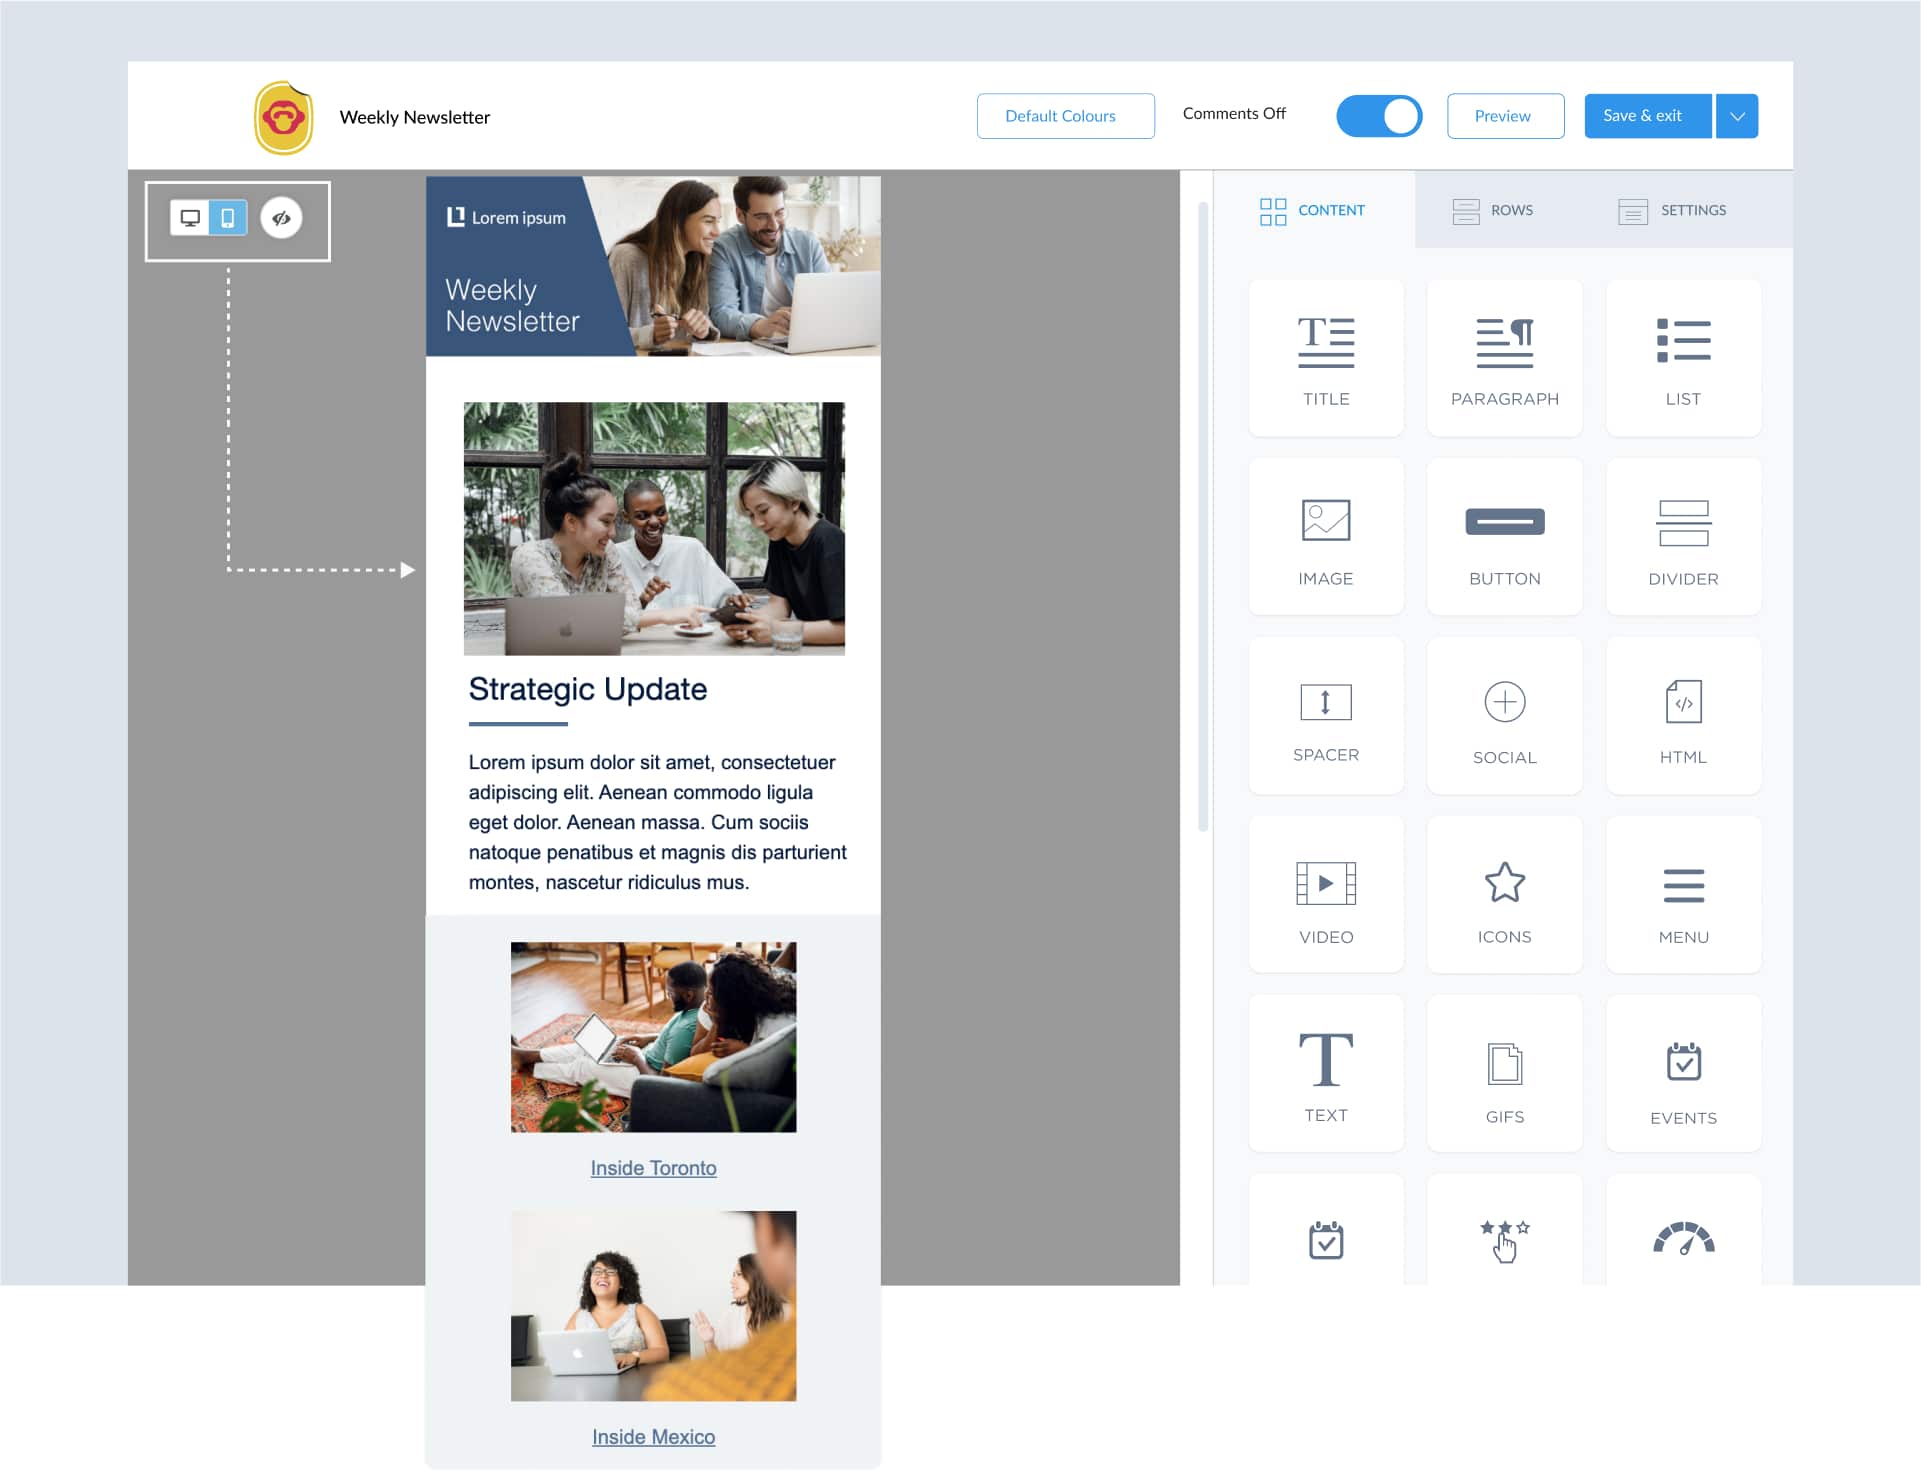Click Save & exit button
The width and height of the screenshot is (1921, 1472).
click(x=1643, y=114)
